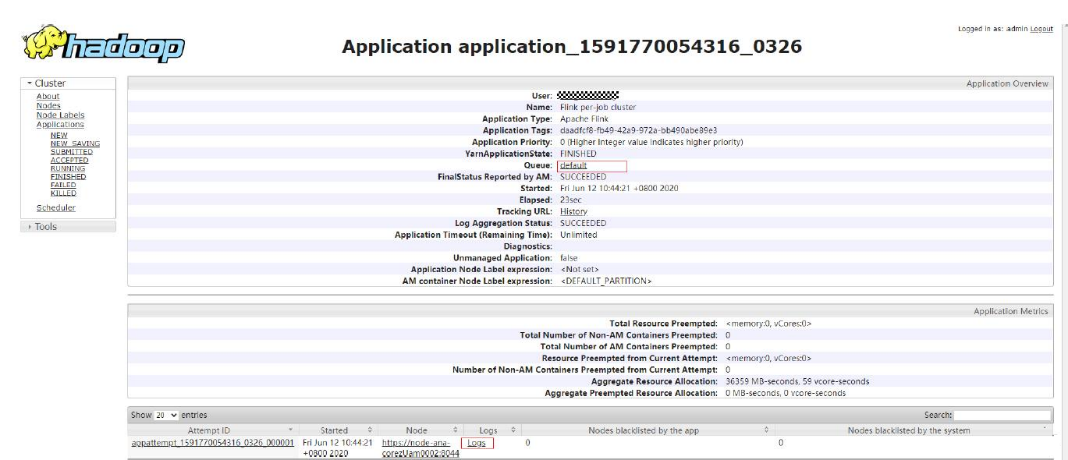Image resolution: width=1068 pixels, height=460 pixels.
Task: Click the Search input field
Action: (1003, 414)
